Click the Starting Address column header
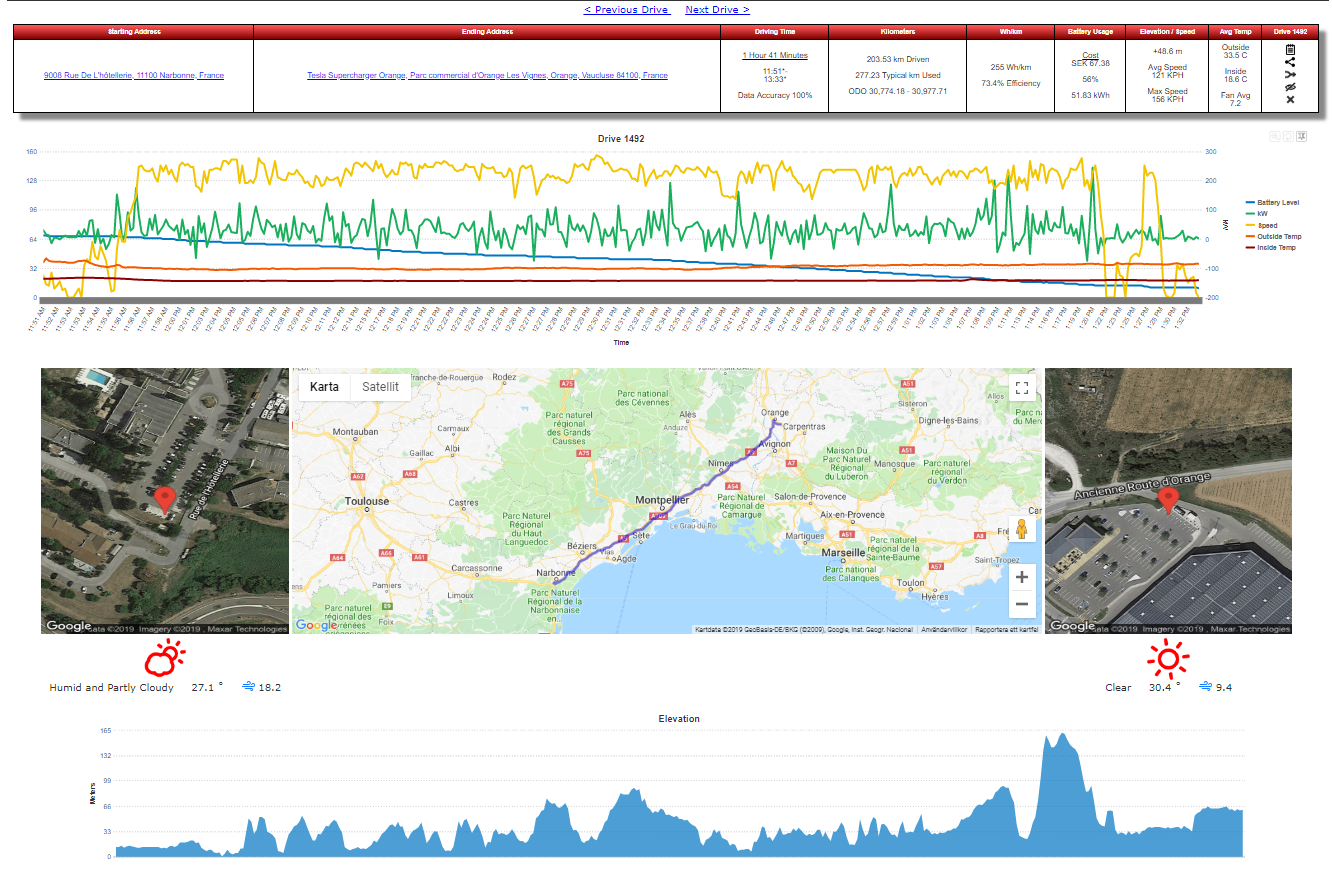Screen dimensions: 1332x878 click(x=133, y=32)
